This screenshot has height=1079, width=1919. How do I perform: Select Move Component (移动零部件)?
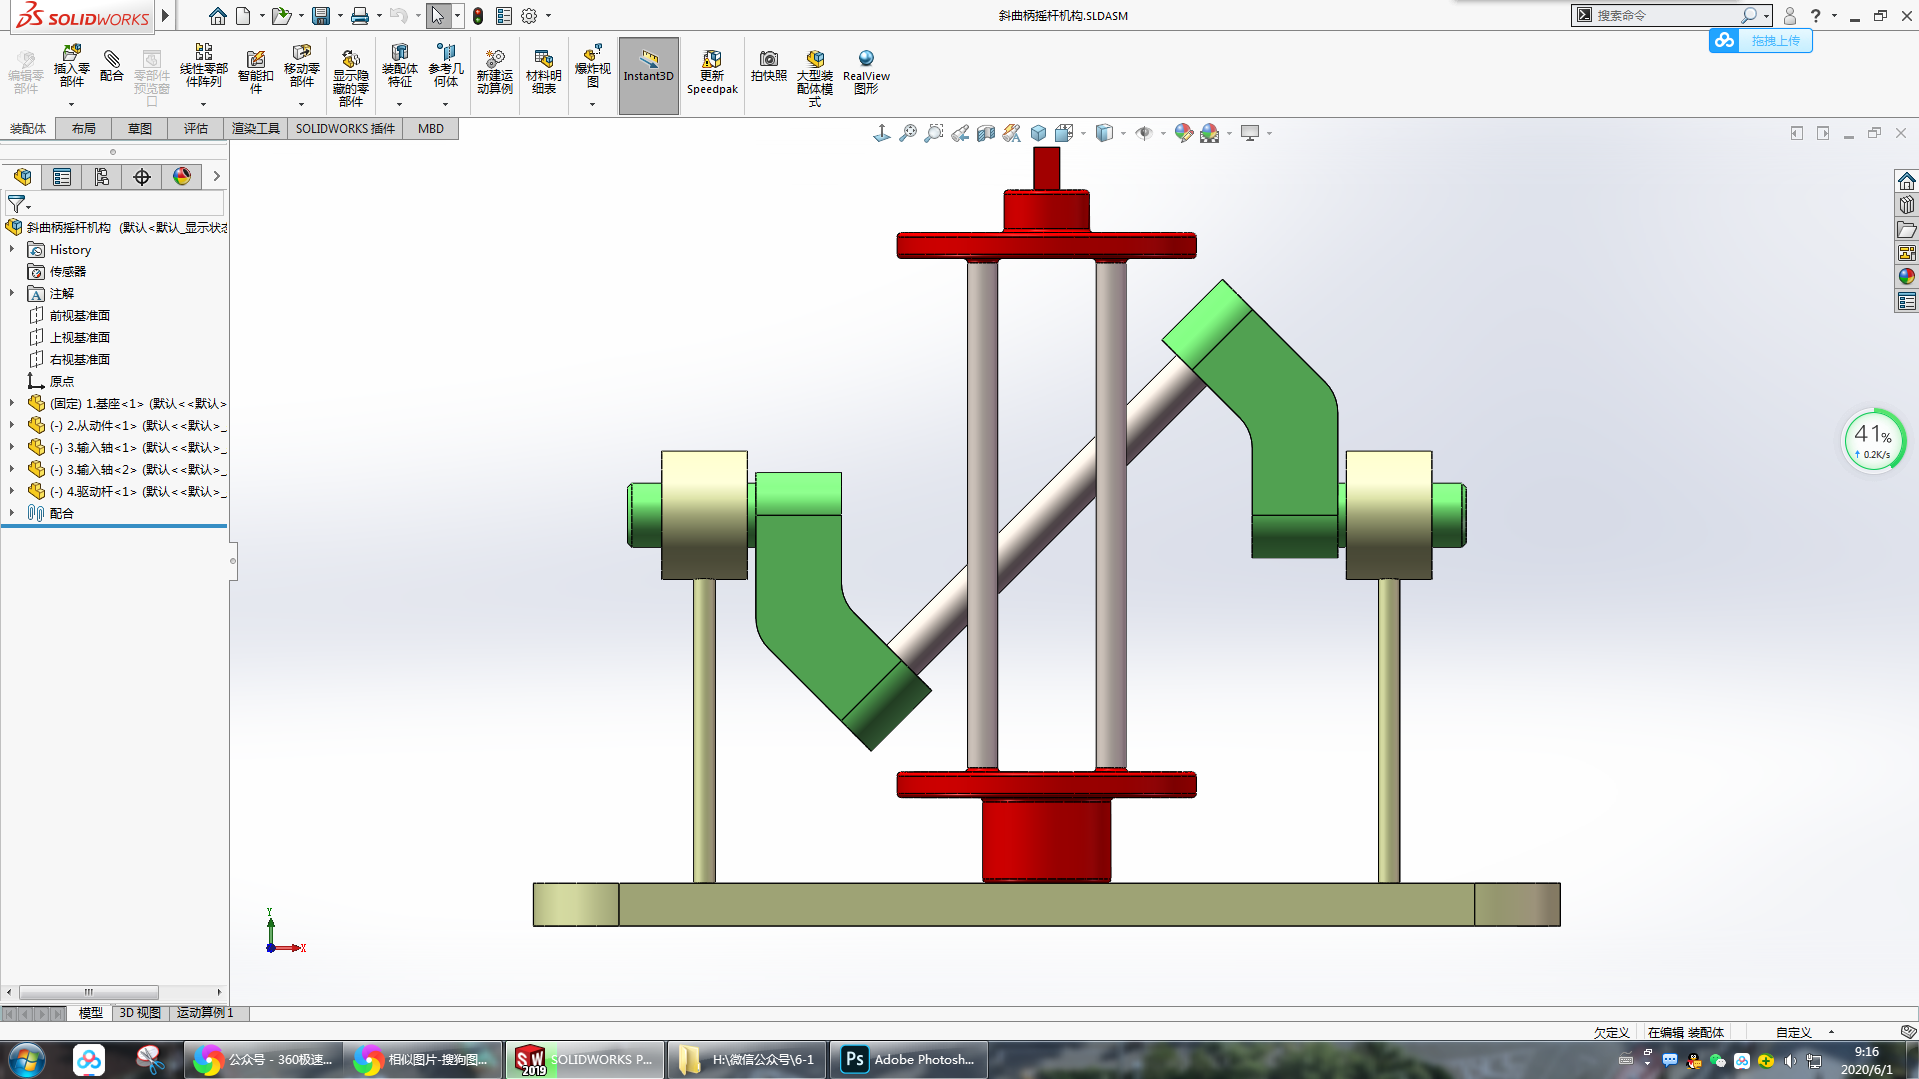point(301,68)
